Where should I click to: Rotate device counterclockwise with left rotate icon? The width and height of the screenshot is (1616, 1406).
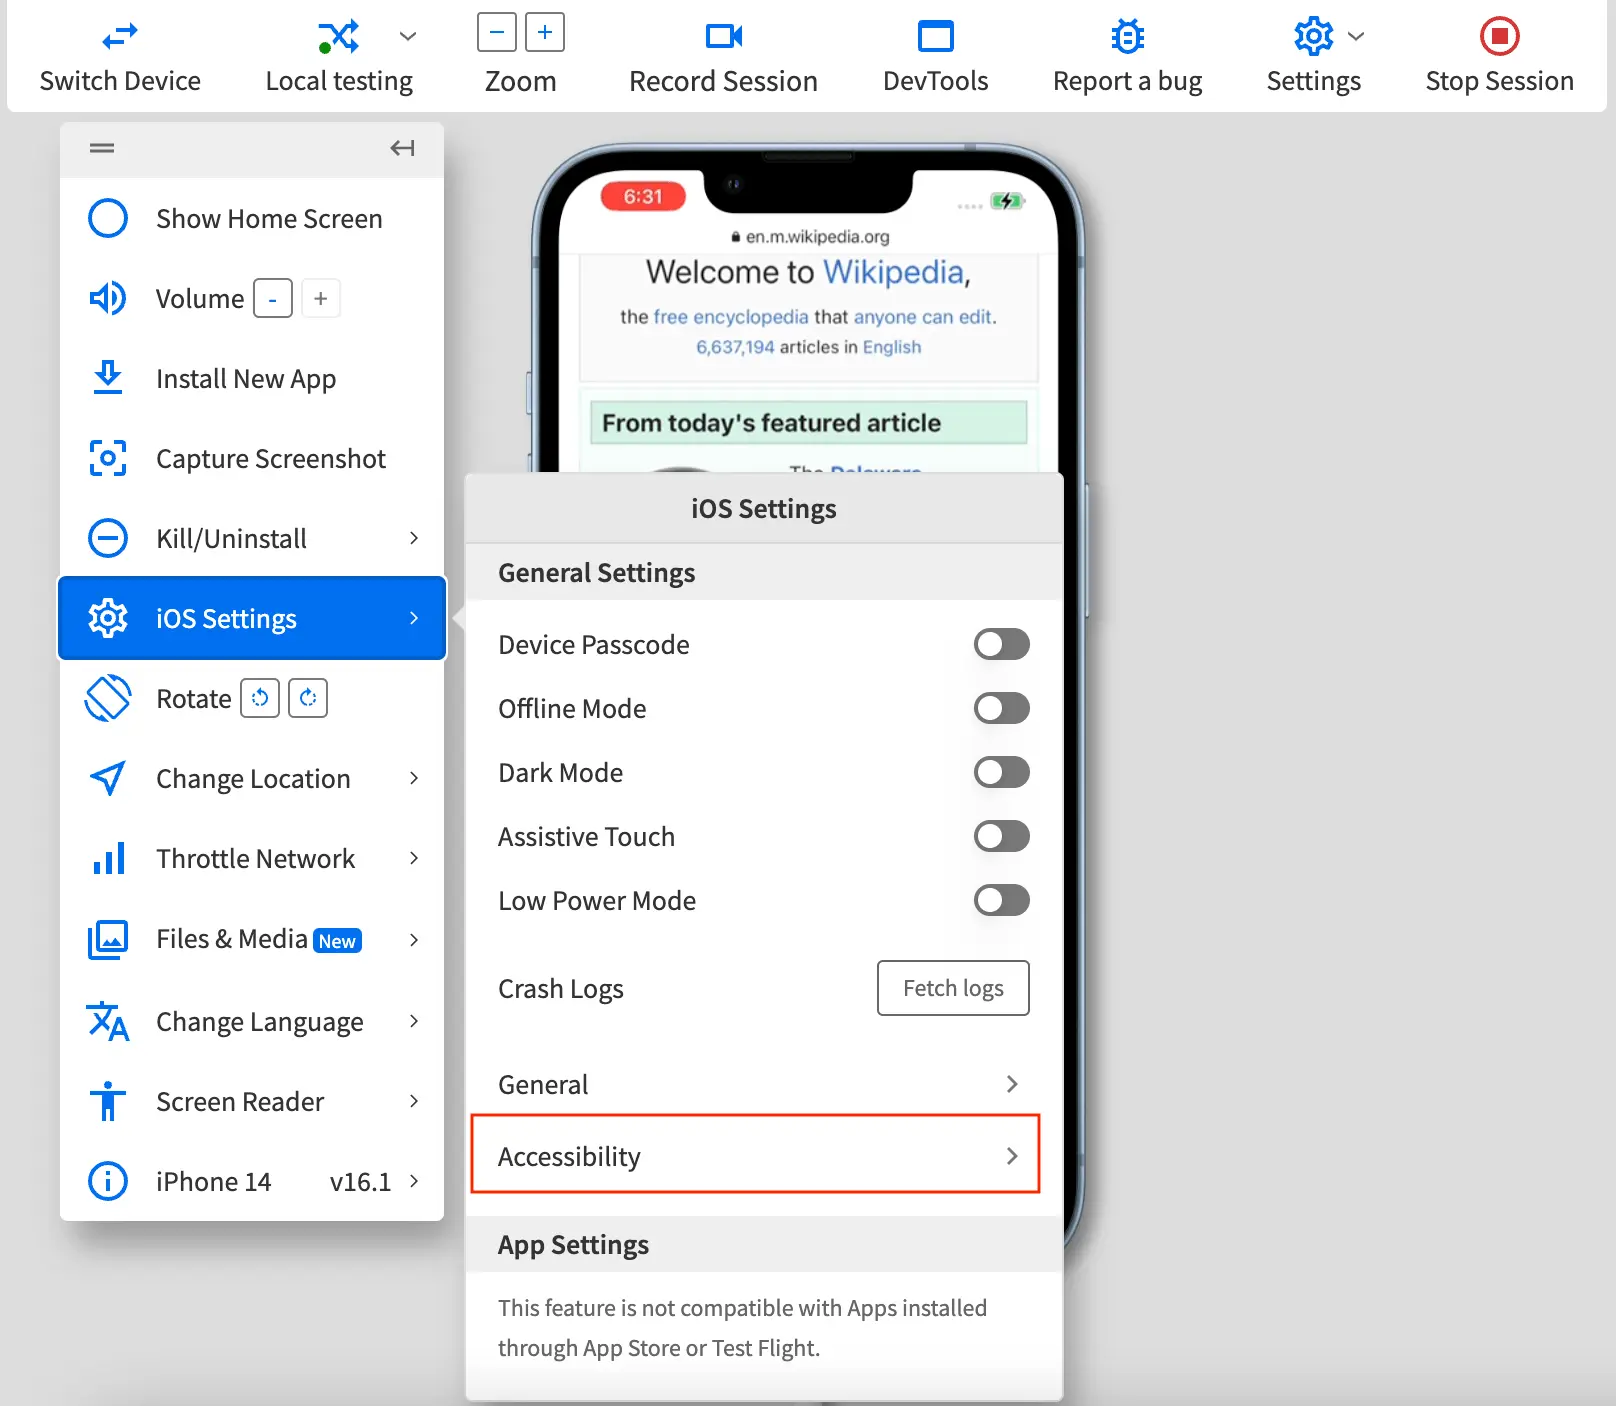260,698
